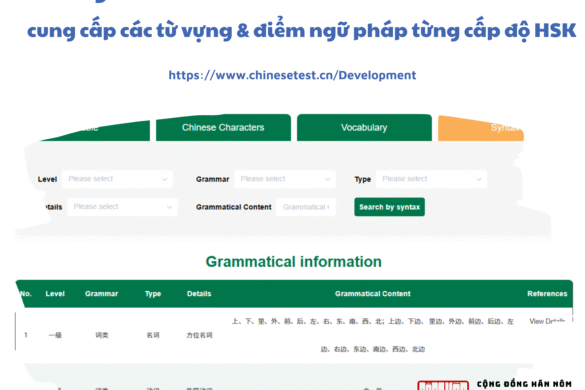
Task: Click the Level column header in table
Action: click(x=55, y=294)
